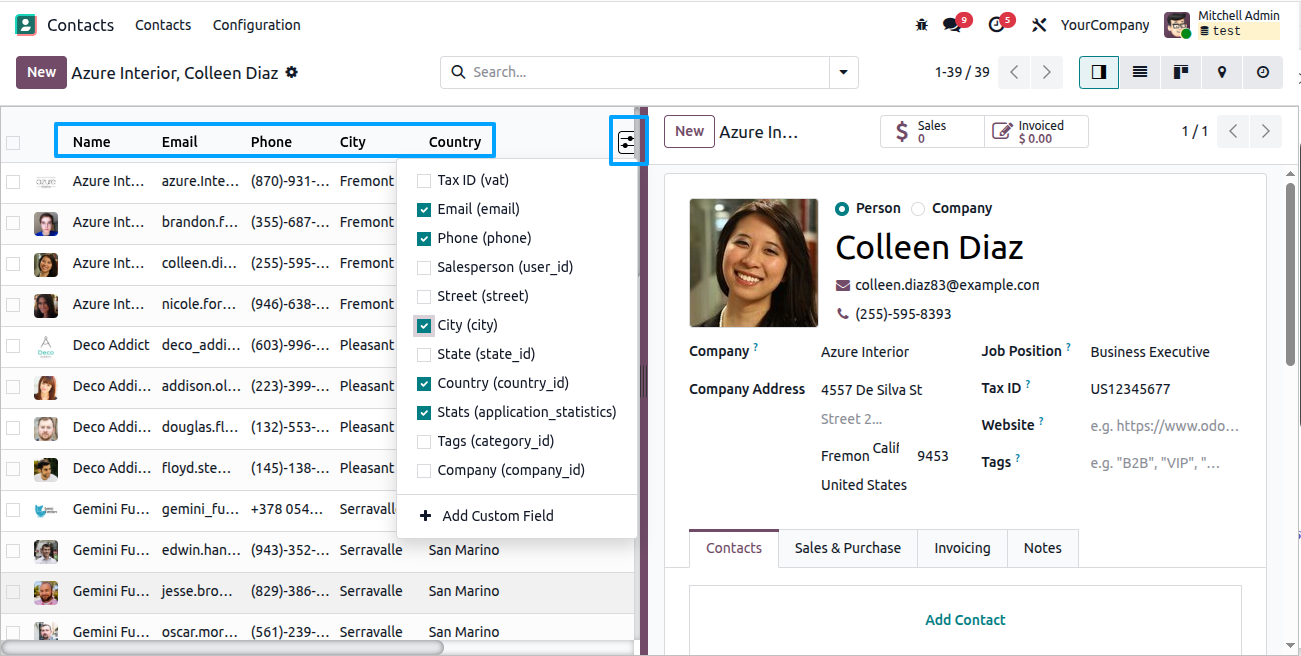Open the debug bug icon menu
The image size is (1301, 656).
click(921, 25)
